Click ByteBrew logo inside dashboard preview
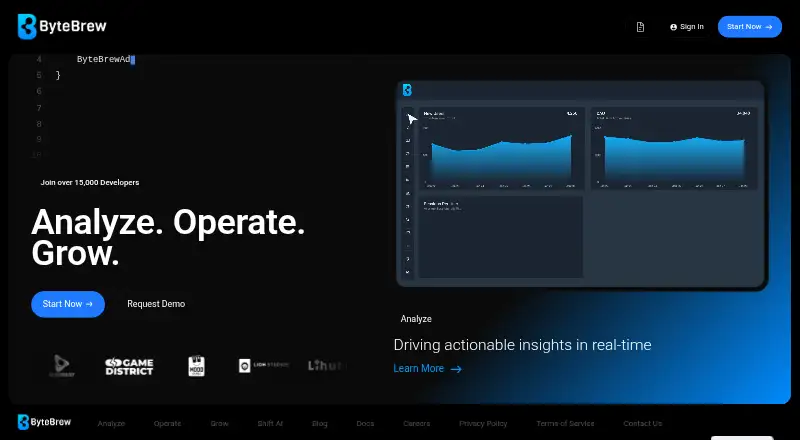Image resolution: width=800 pixels, height=440 pixels. coord(407,90)
